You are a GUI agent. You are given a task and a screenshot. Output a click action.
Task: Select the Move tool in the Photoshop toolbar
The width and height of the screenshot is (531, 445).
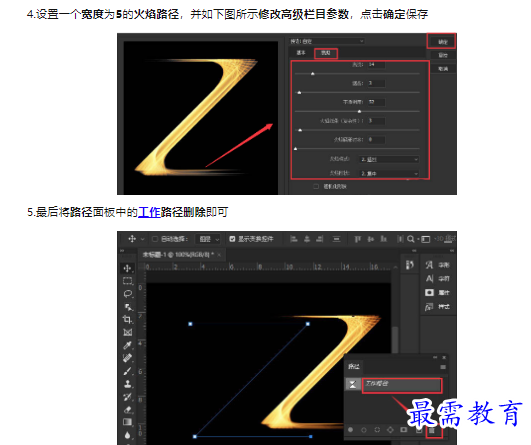tap(128, 269)
